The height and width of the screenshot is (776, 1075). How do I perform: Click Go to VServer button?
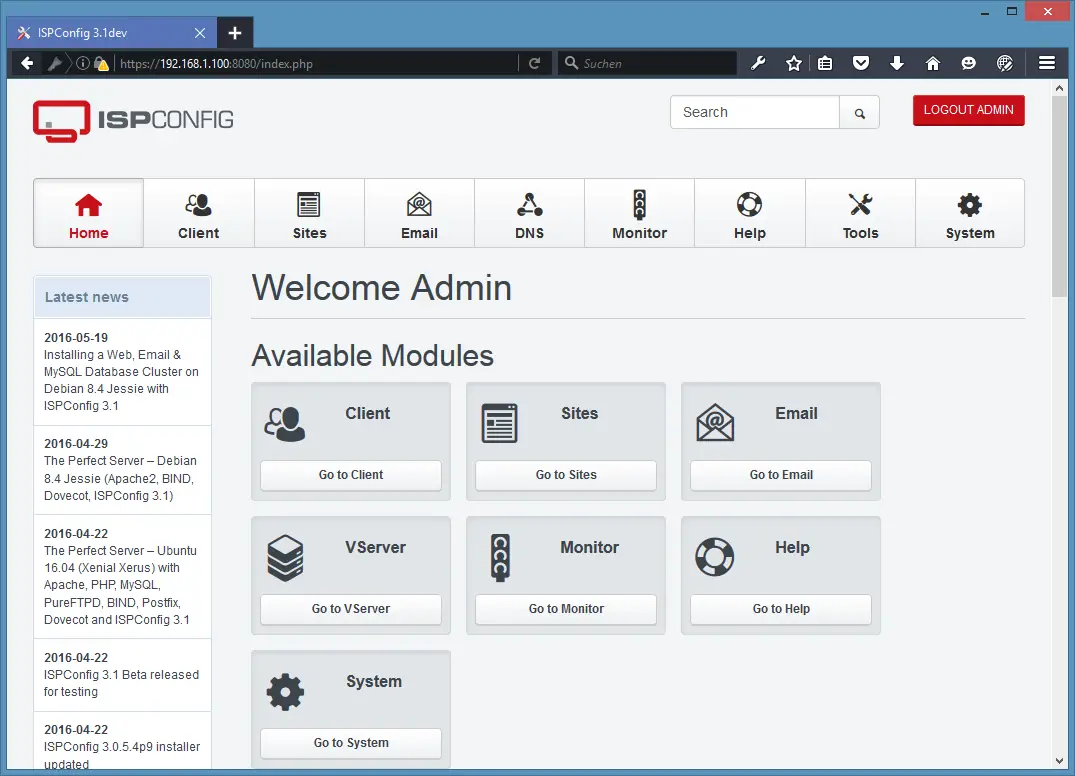tap(351, 609)
